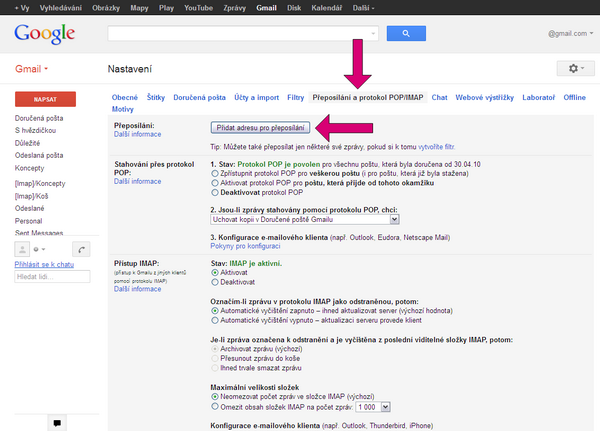Open 'Další informace' under Přístup IMAP
600x431 pixels.
pyautogui.click(x=137, y=289)
